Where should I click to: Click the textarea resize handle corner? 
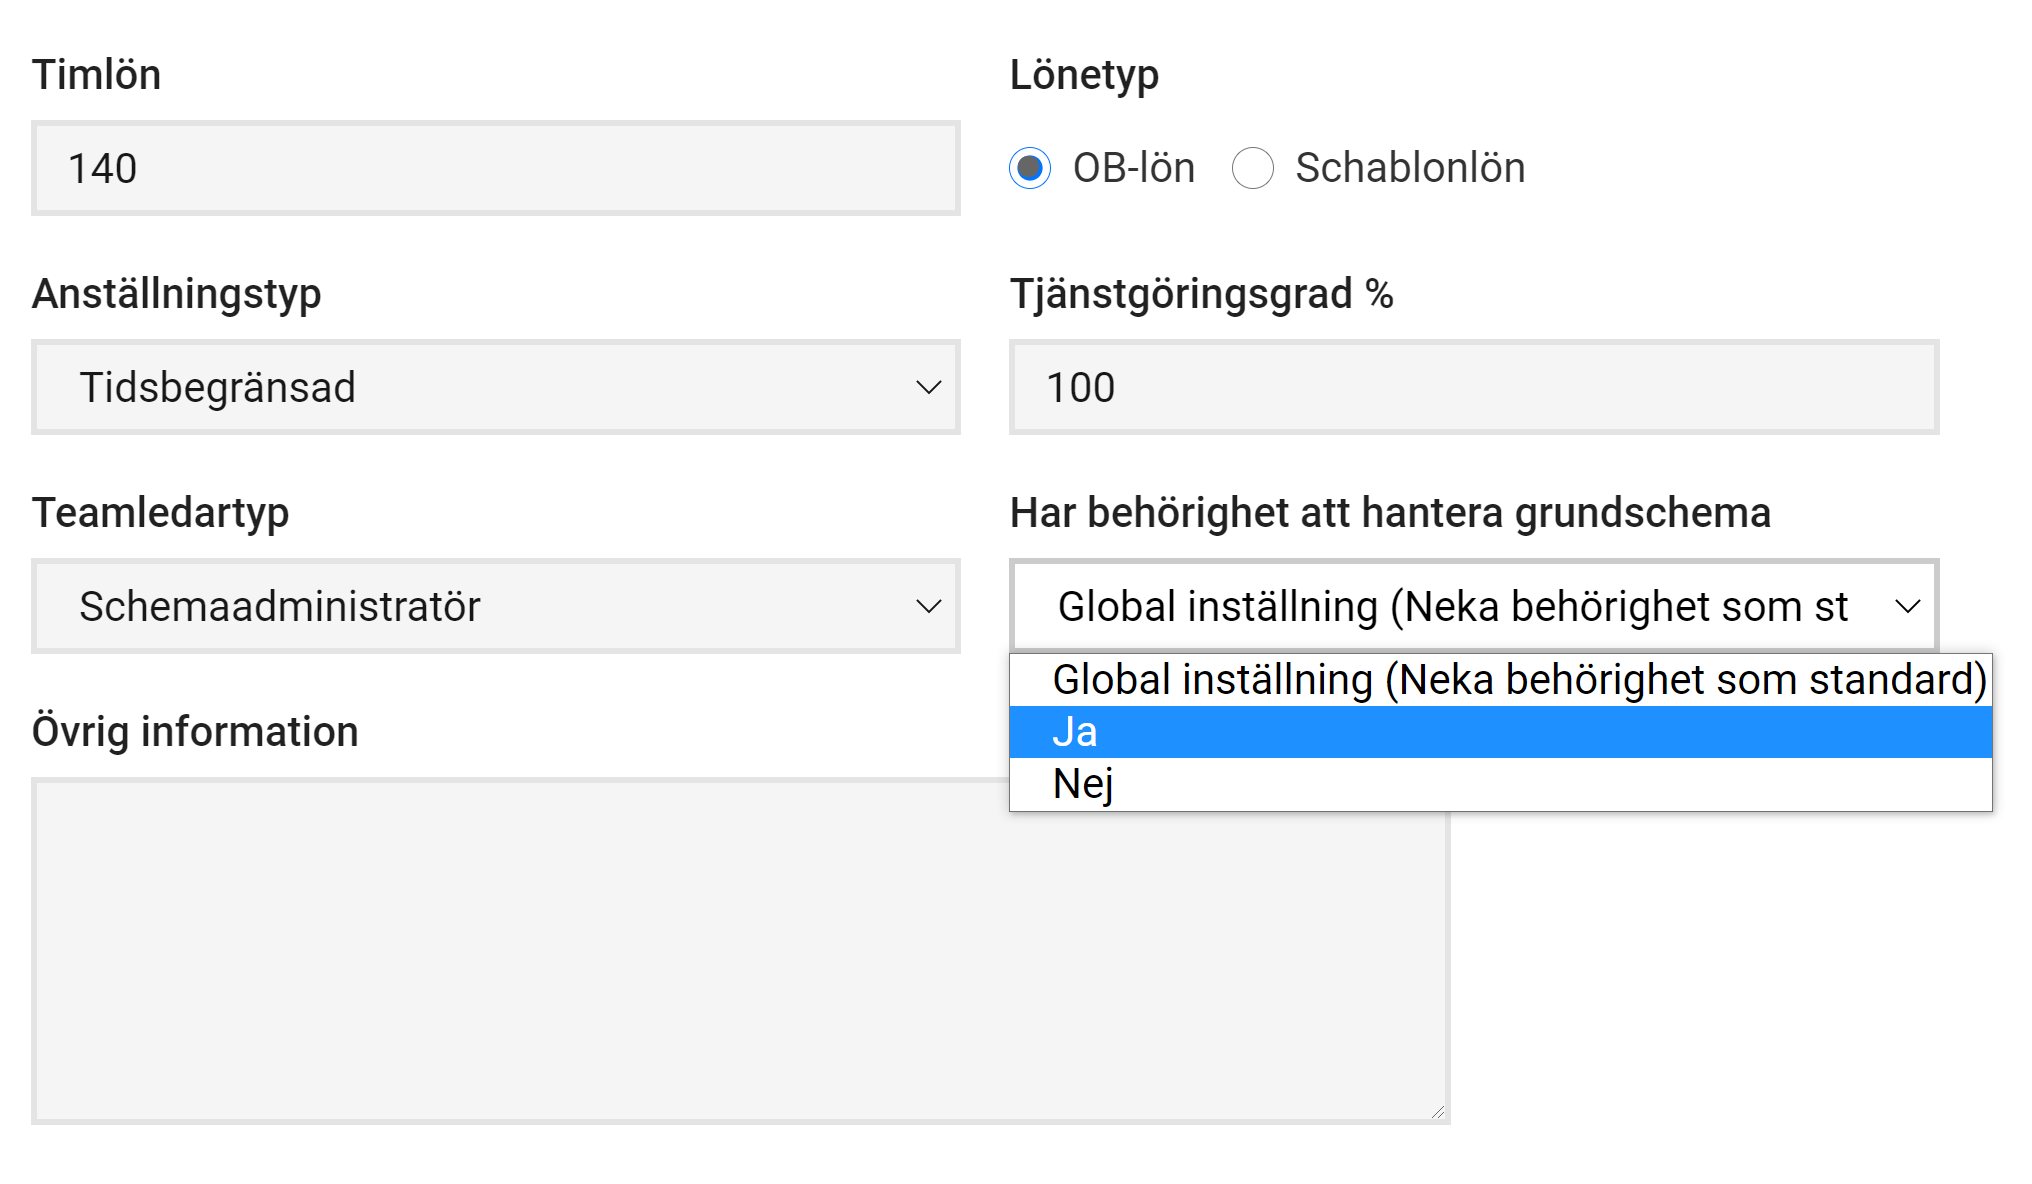point(1437,1111)
